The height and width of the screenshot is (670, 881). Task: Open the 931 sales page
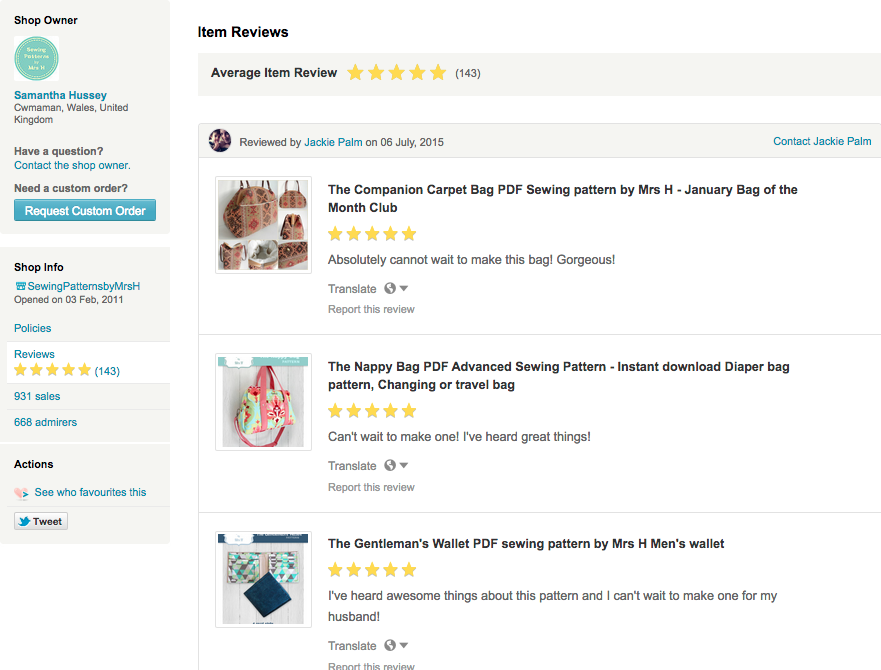pyautogui.click(x=37, y=397)
